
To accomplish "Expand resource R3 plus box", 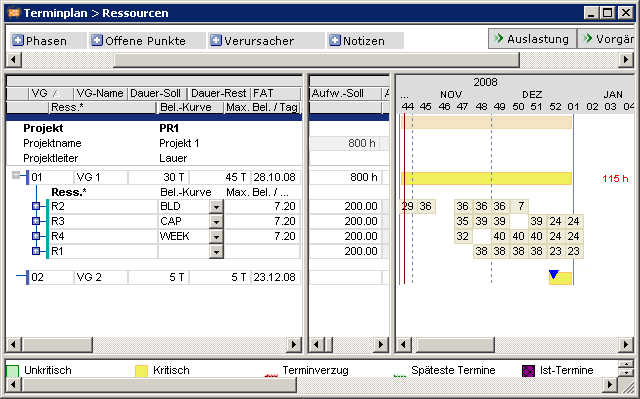I will [x=36, y=221].
